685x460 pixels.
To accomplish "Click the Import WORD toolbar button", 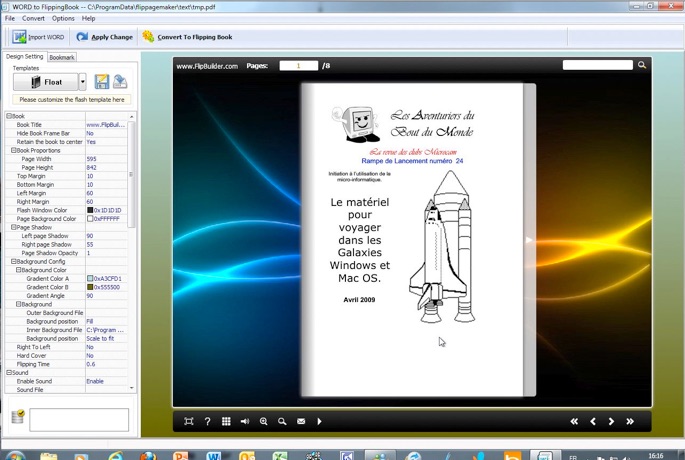I will coord(38,37).
